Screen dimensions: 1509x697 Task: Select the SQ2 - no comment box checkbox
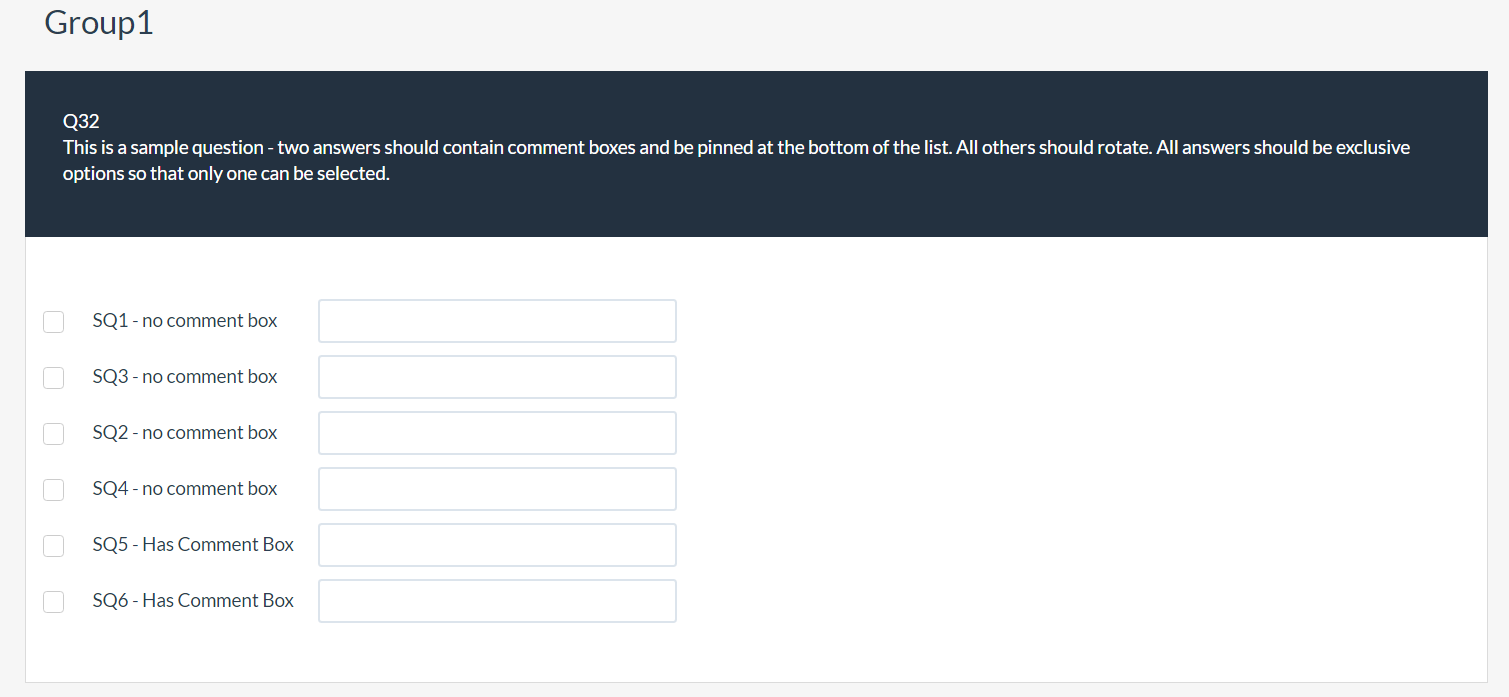click(54, 434)
